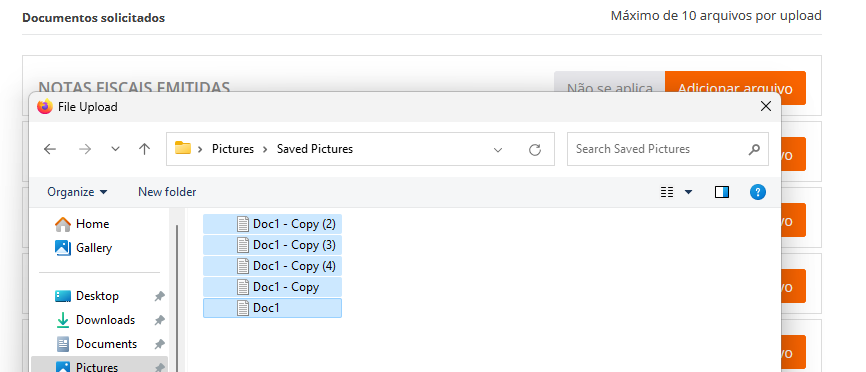Image resolution: width=866 pixels, height=372 pixels.
Task: Click the search magnifier icon
Action: 754,149
